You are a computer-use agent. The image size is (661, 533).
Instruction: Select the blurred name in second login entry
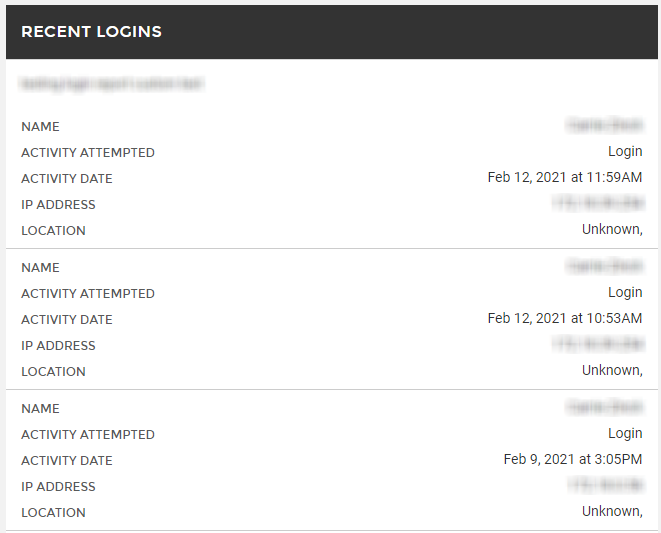pos(605,266)
